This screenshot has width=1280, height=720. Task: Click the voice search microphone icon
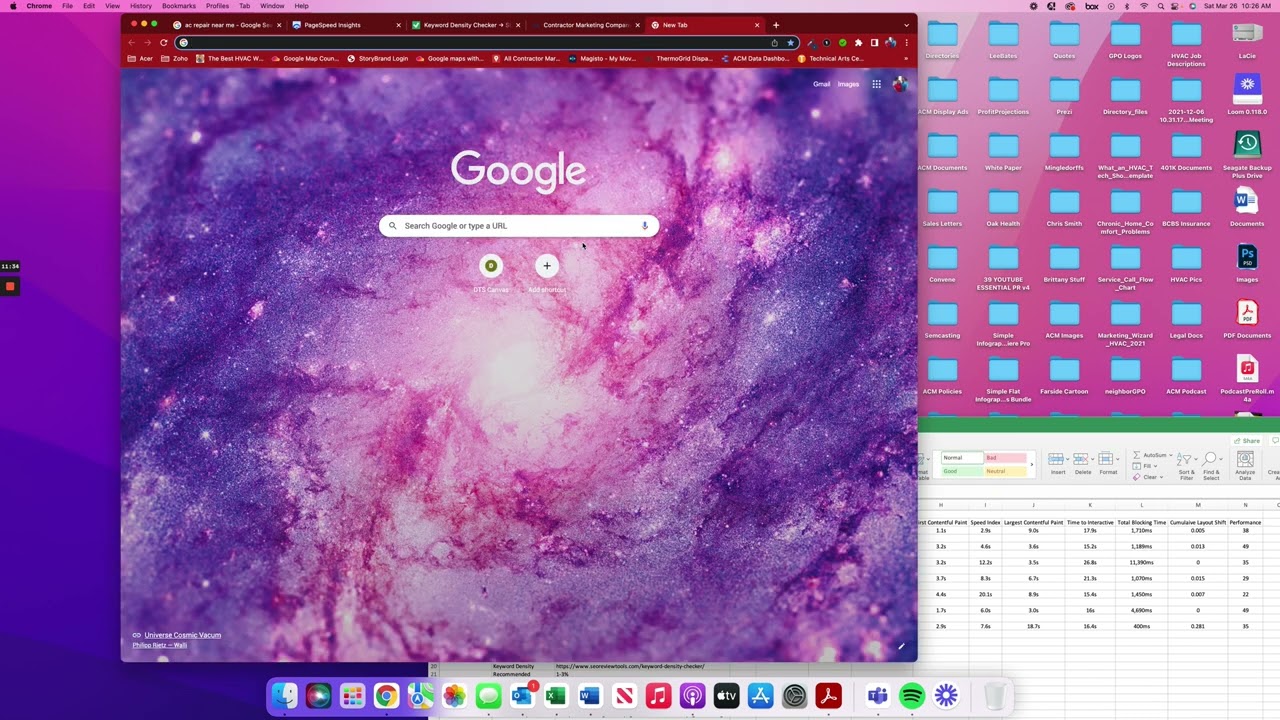tap(644, 226)
